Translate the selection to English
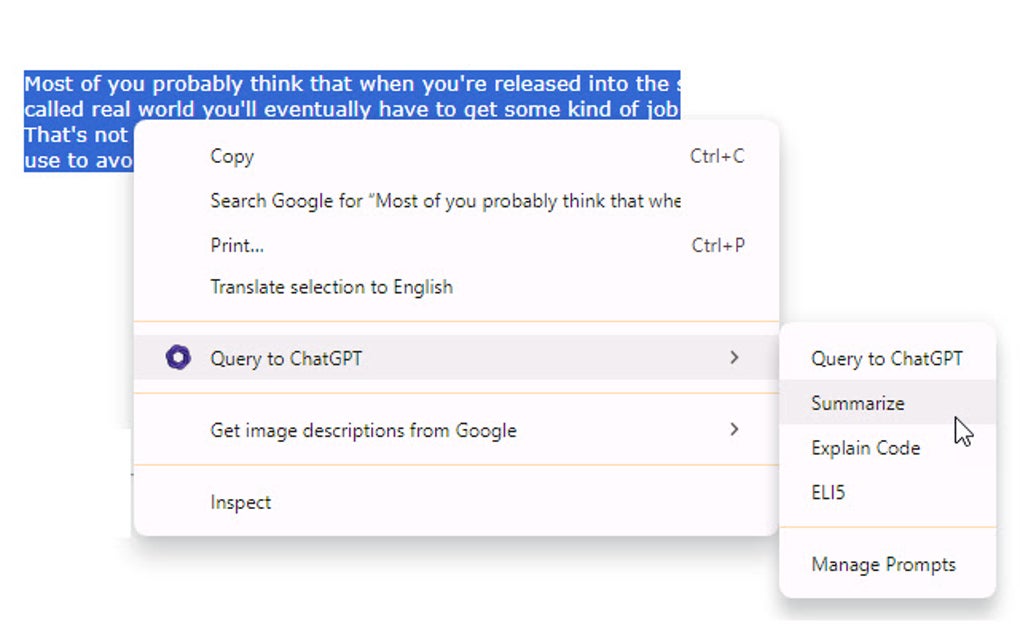Screen dimensions: 1020x638 (331, 287)
